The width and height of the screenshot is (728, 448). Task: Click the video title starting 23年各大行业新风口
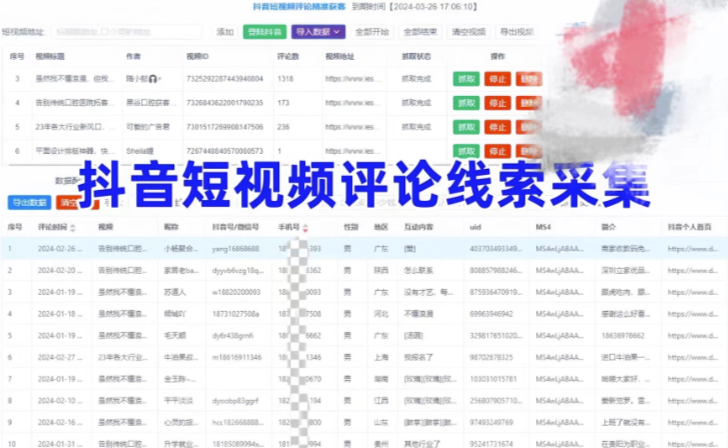pyautogui.click(x=74, y=127)
